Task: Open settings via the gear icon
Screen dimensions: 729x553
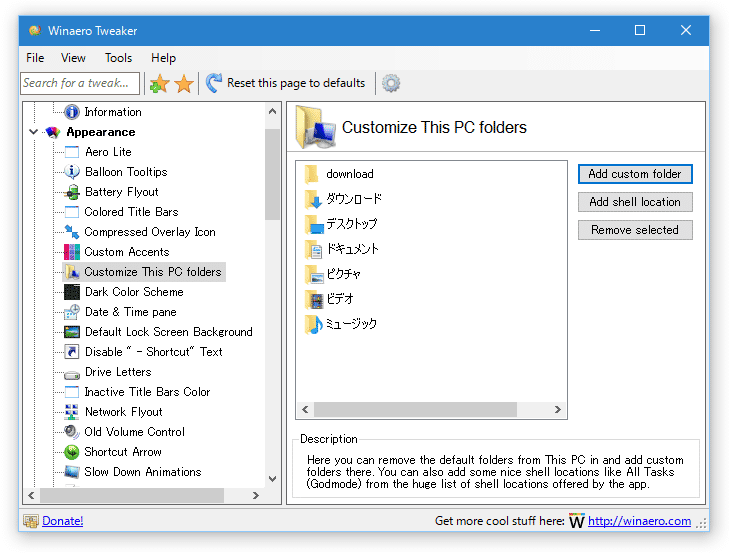Action: coord(391,83)
